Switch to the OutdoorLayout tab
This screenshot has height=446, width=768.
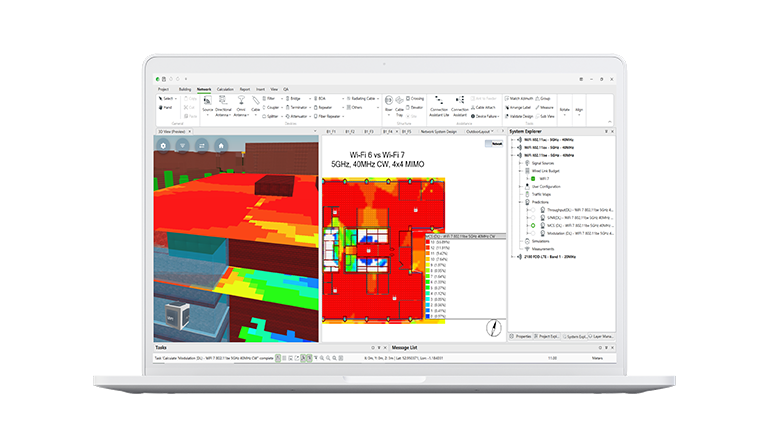[x=478, y=132]
